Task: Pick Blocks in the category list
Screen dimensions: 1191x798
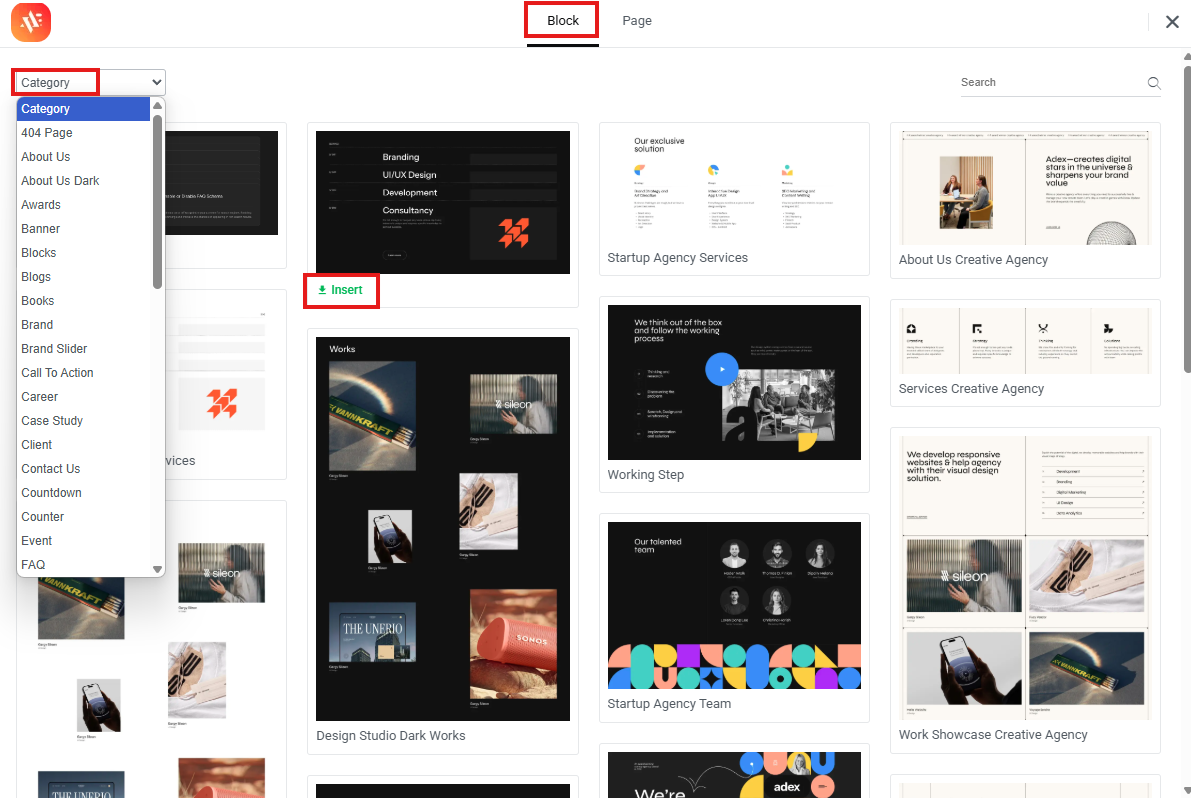Action: pyautogui.click(x=84, y=253)
